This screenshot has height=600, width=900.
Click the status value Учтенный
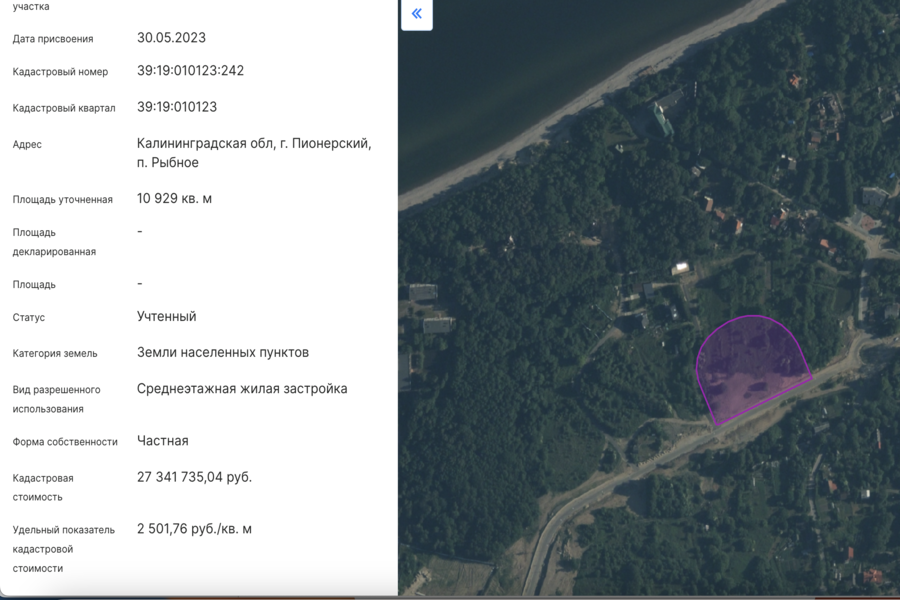pyautogui.click(x=166, y=316)
